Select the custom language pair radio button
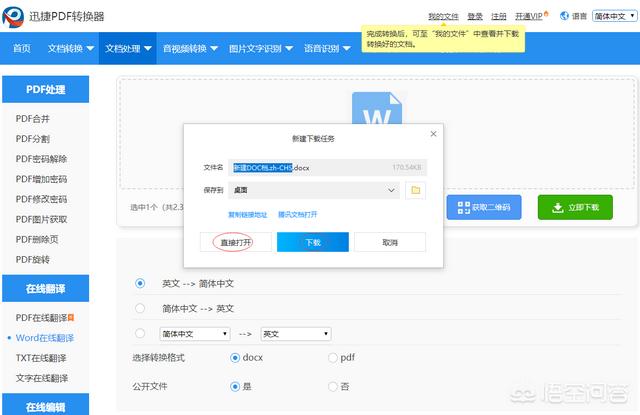This screenshot has height=415, width=640. [140, 333]
